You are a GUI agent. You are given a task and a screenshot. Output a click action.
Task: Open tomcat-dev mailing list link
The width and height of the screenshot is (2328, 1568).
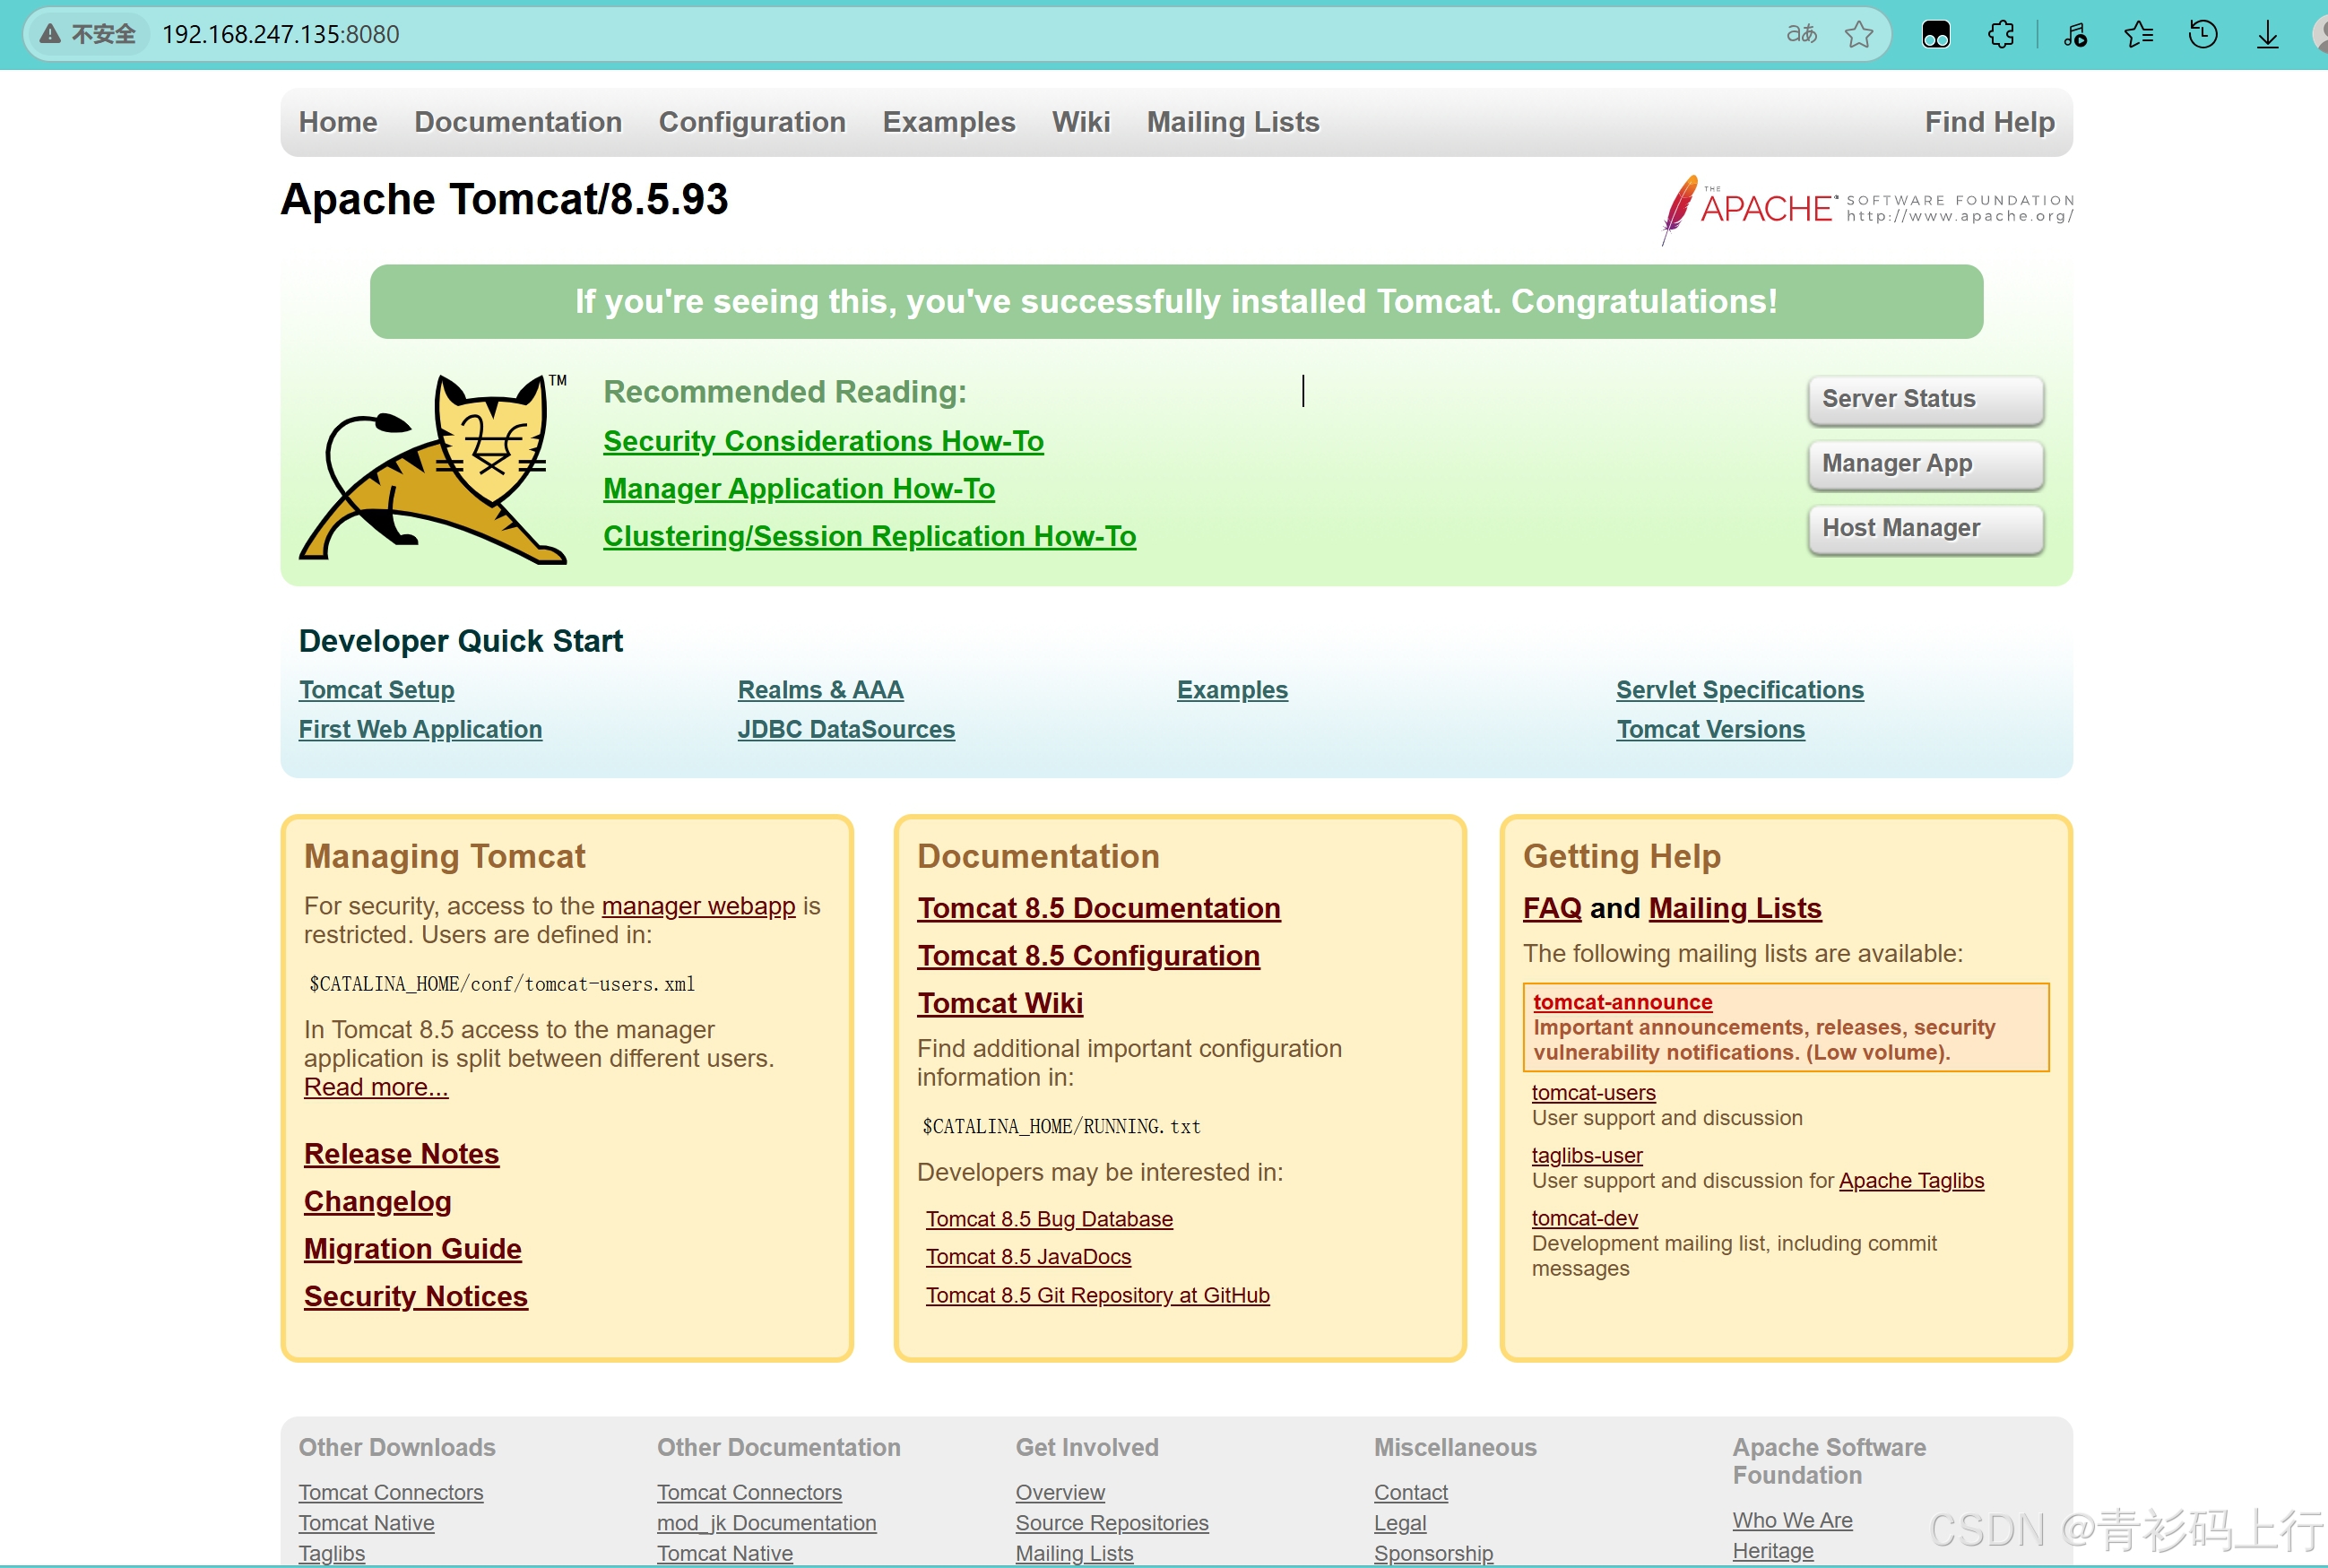pos(1584,1219)
